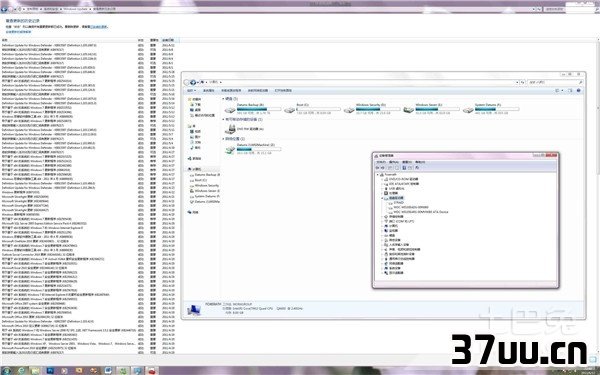Open the DVD RW drive icon
Screen dimensions: 600x375
(x=230, y=129)
